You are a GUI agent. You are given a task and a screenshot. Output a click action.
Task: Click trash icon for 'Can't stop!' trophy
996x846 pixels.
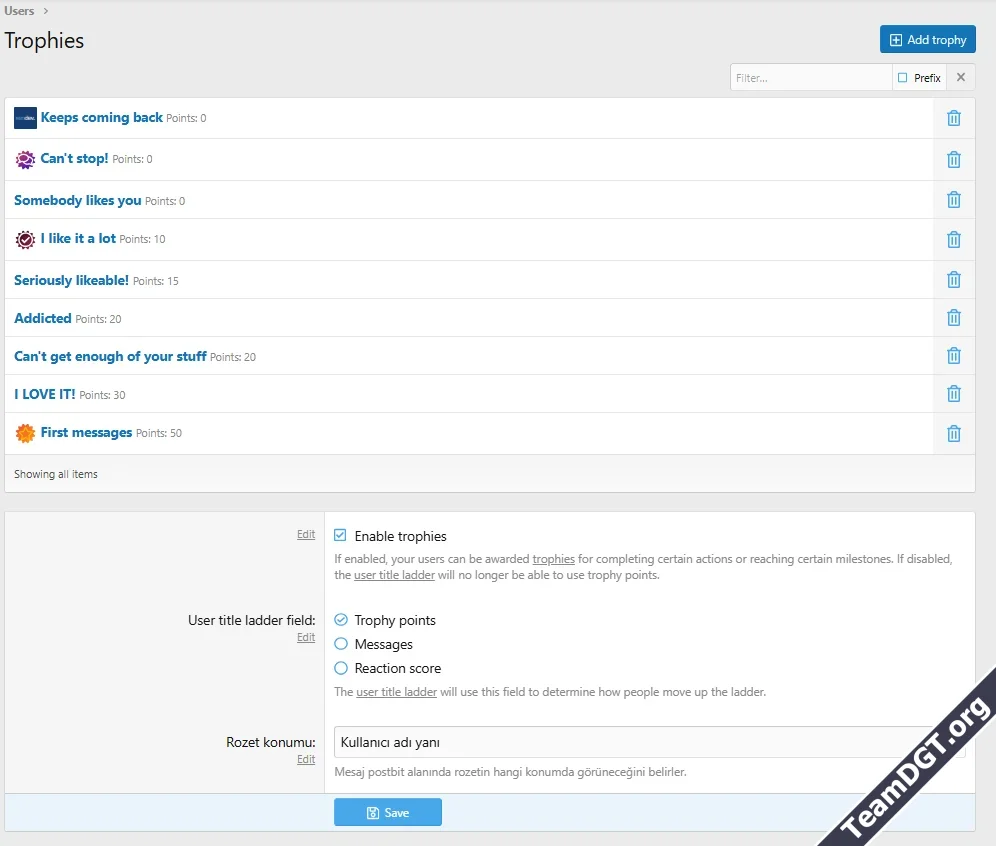click(x=953, y=160)
